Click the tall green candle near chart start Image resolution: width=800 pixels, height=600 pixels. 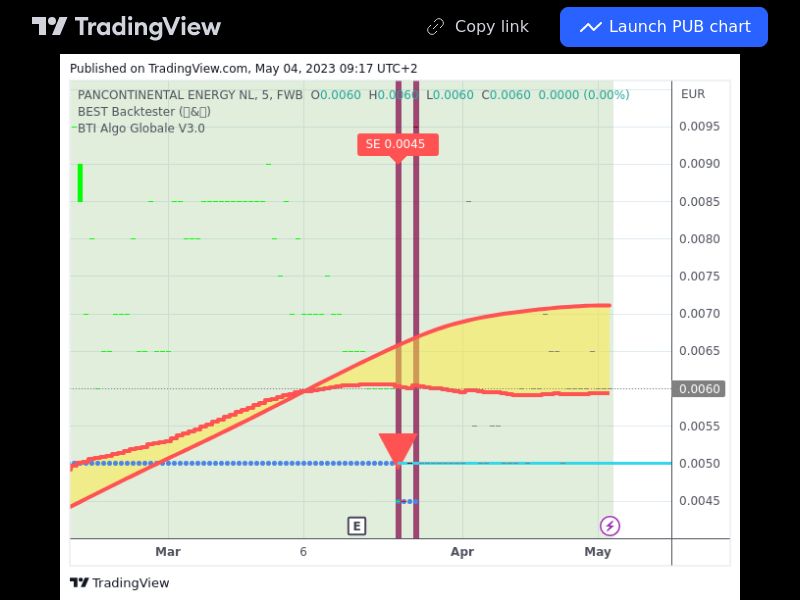pyautogui.click(x=80, y=183)
